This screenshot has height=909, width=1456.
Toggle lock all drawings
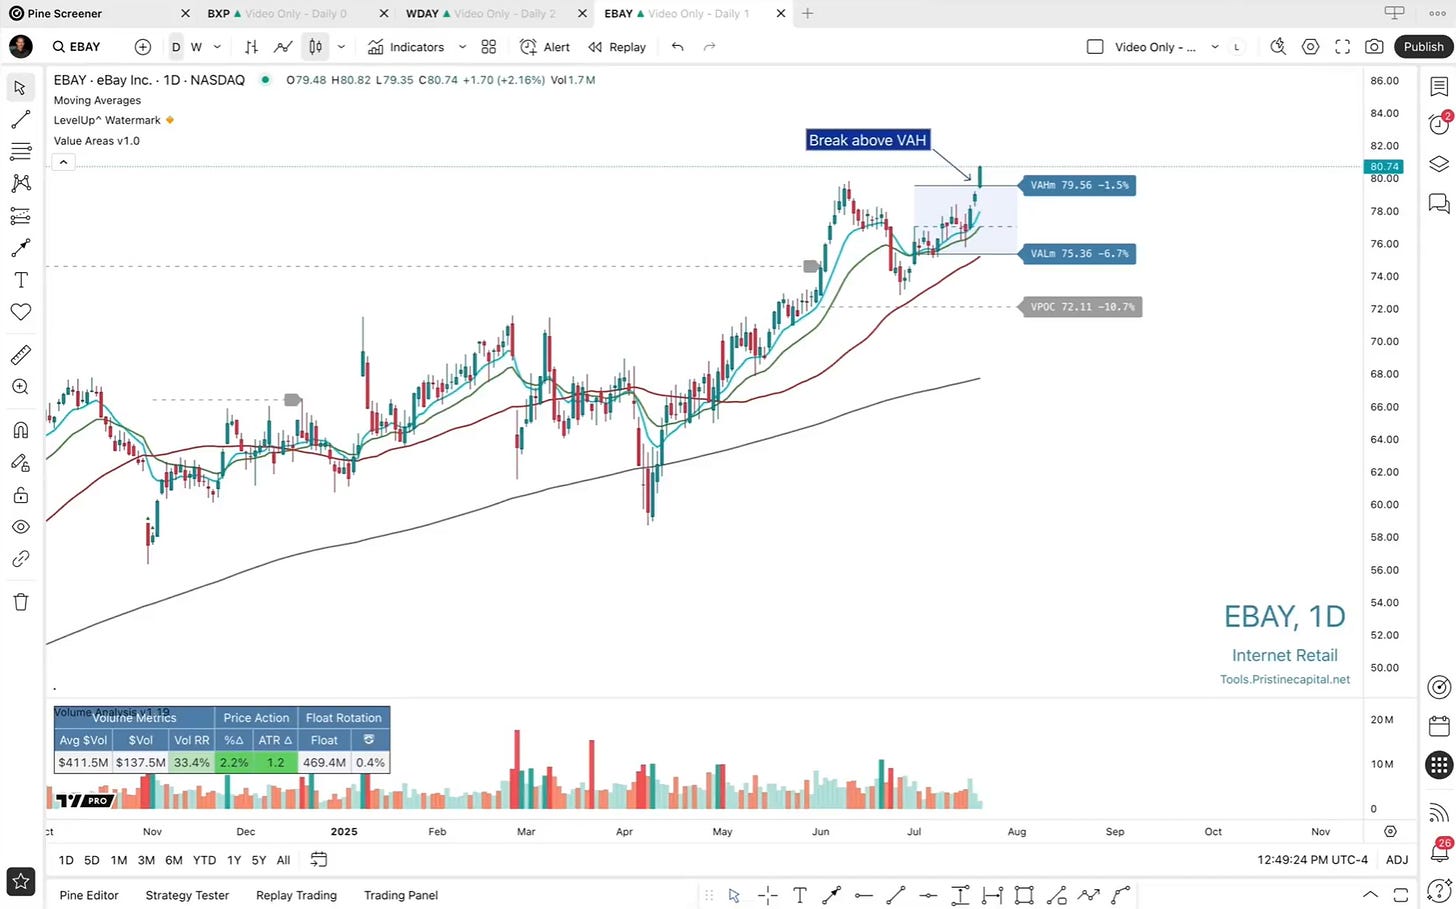(20, 495)
